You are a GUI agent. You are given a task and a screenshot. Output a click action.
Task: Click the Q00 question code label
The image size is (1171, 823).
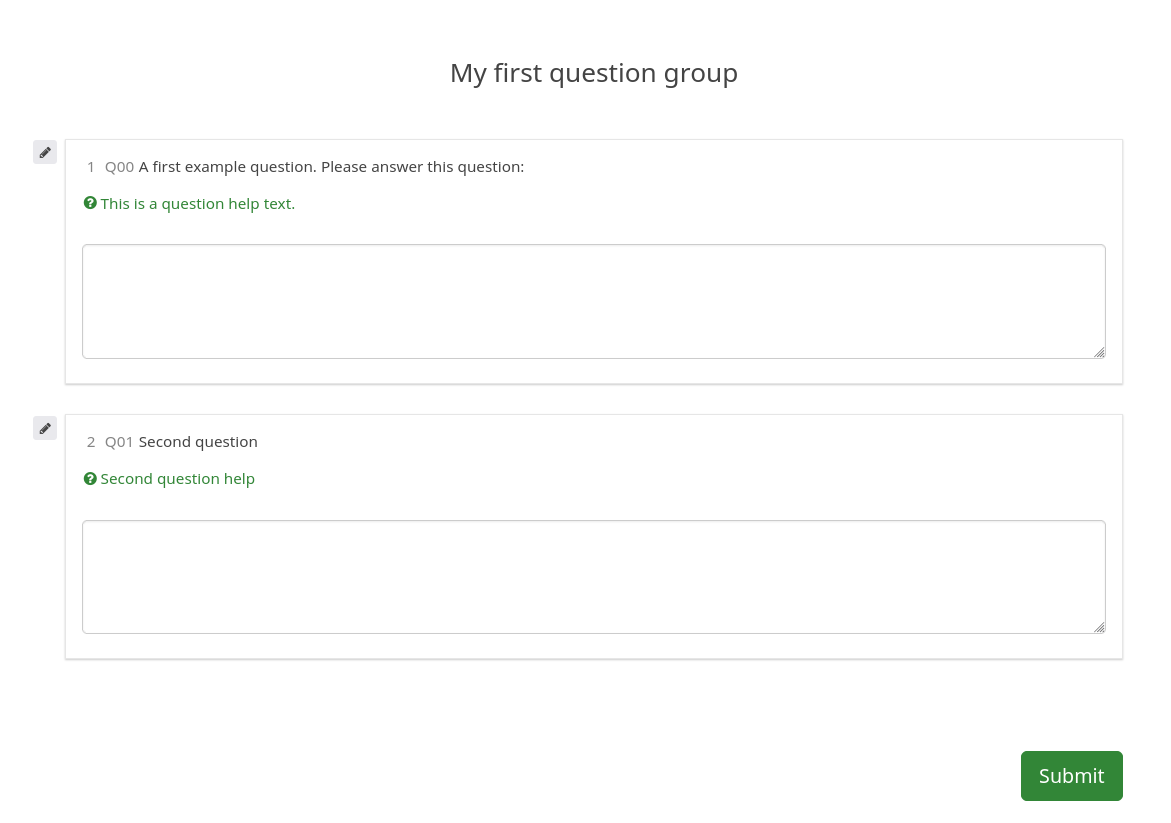pos(119,167)
